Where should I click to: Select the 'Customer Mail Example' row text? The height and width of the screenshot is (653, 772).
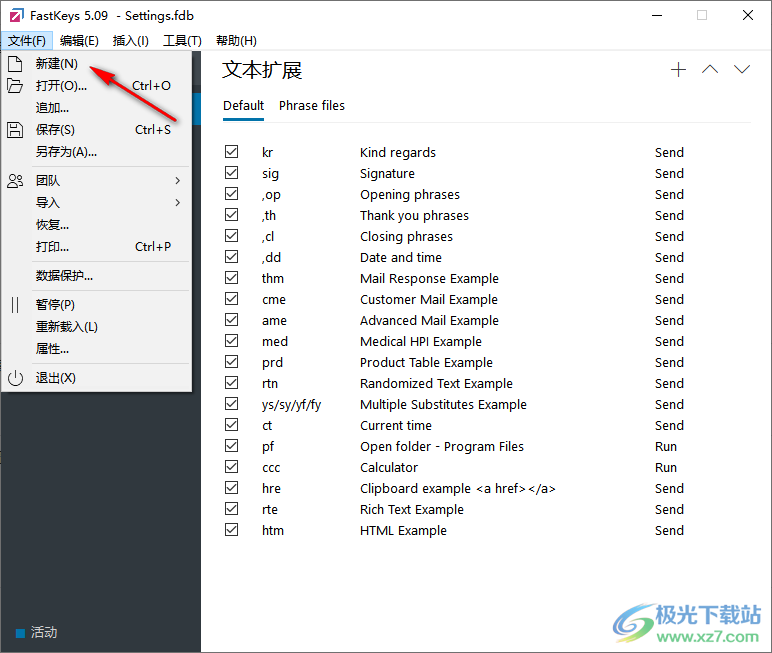point(429,299)
